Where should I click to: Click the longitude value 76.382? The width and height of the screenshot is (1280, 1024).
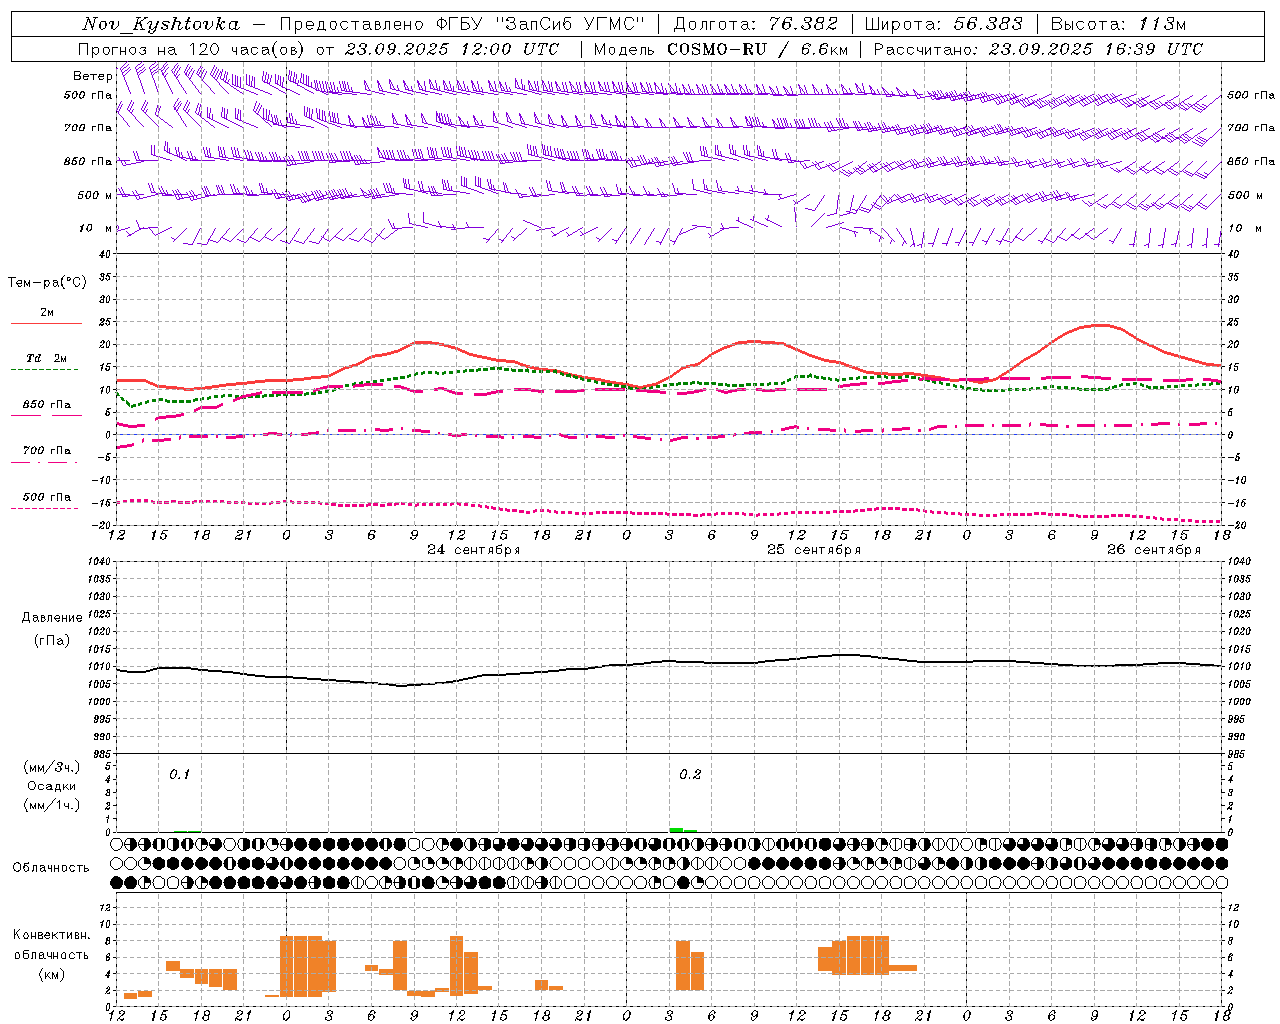(804, 24)
